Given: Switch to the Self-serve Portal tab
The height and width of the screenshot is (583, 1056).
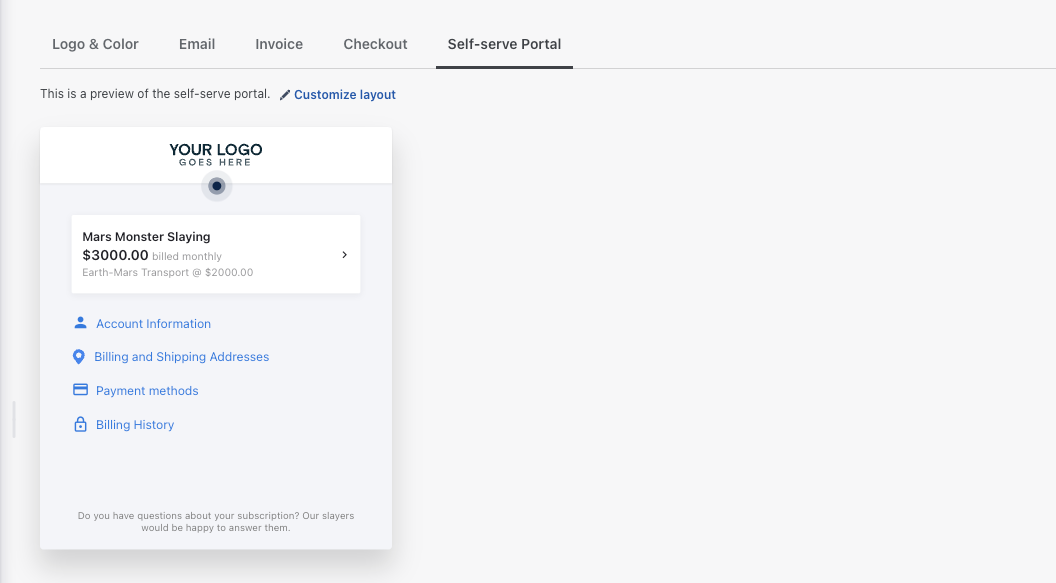Looking at the screenshot, I should (504, 44).
